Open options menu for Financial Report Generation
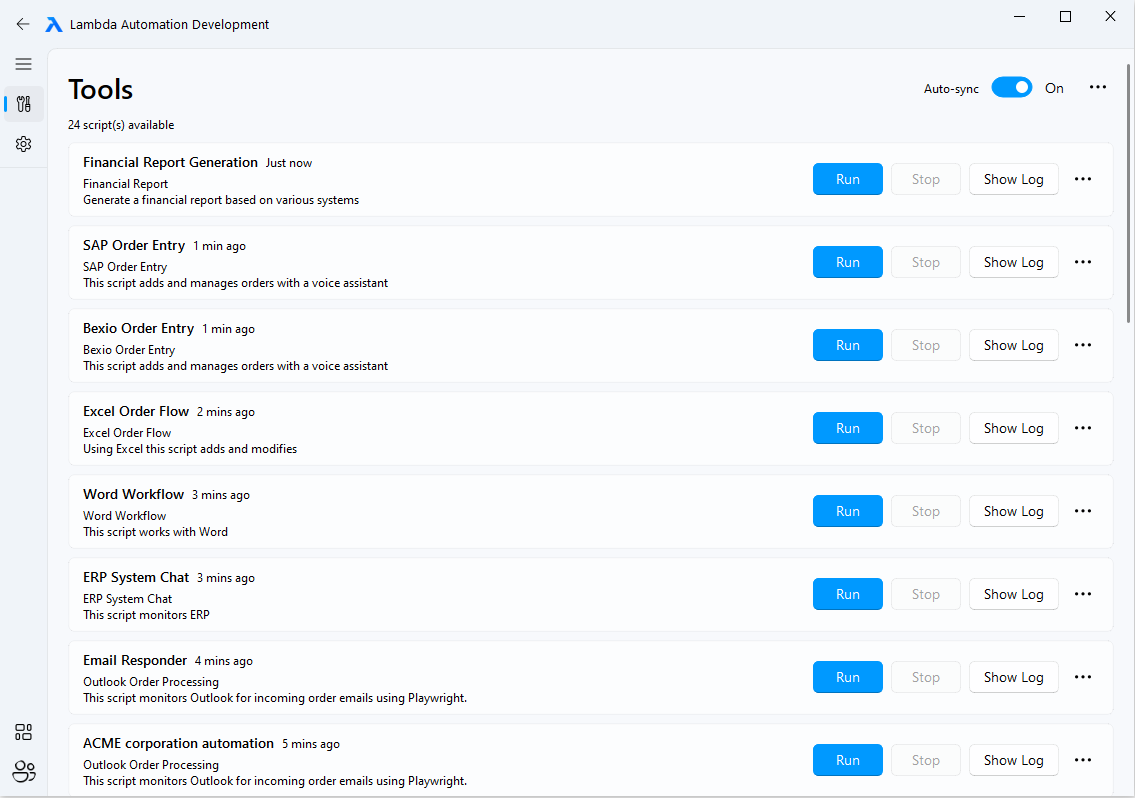Screen dimensions: 1135x798 1082,178
